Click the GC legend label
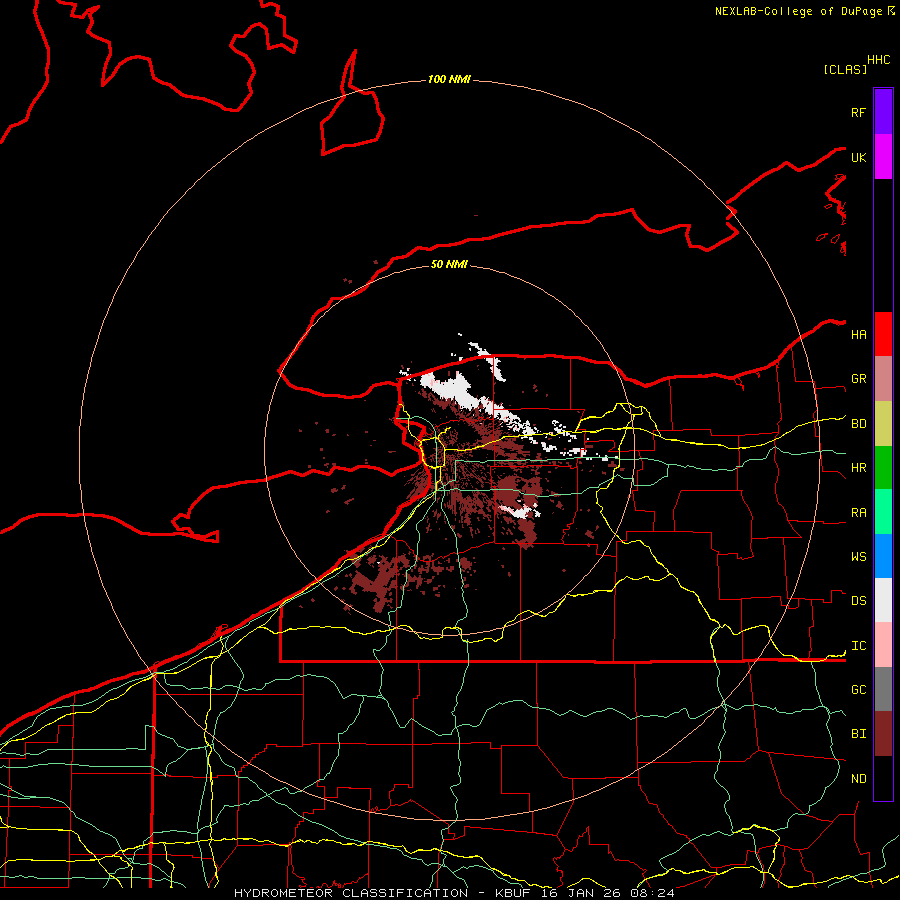900x900 pixels. pyautogui.click(x=858, y=689)
